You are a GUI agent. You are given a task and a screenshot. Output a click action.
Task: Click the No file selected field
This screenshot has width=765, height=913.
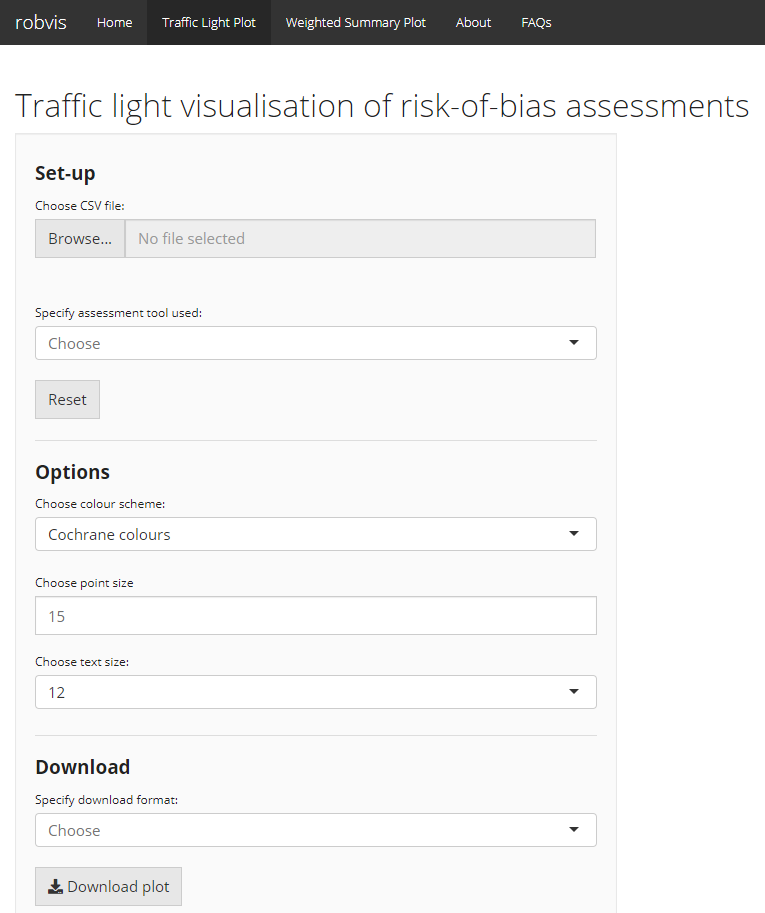(360, 239)
